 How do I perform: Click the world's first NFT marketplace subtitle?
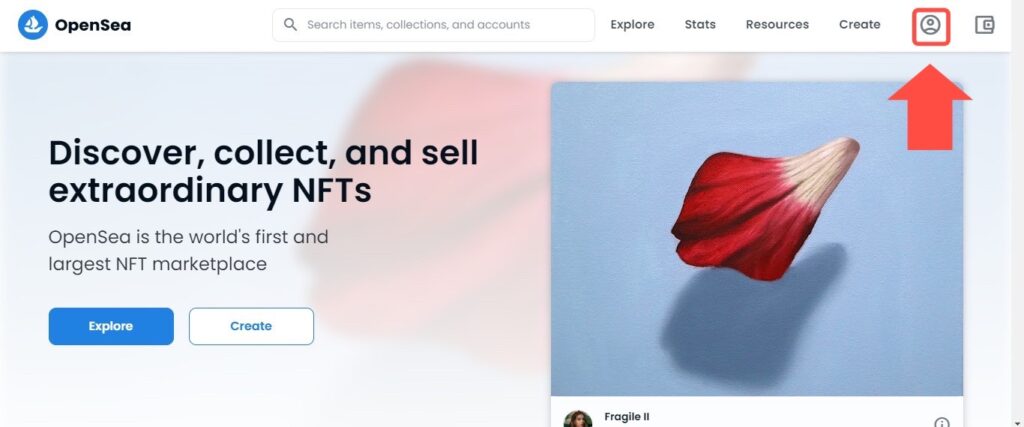pyautogui.click(x=188, y=251)
